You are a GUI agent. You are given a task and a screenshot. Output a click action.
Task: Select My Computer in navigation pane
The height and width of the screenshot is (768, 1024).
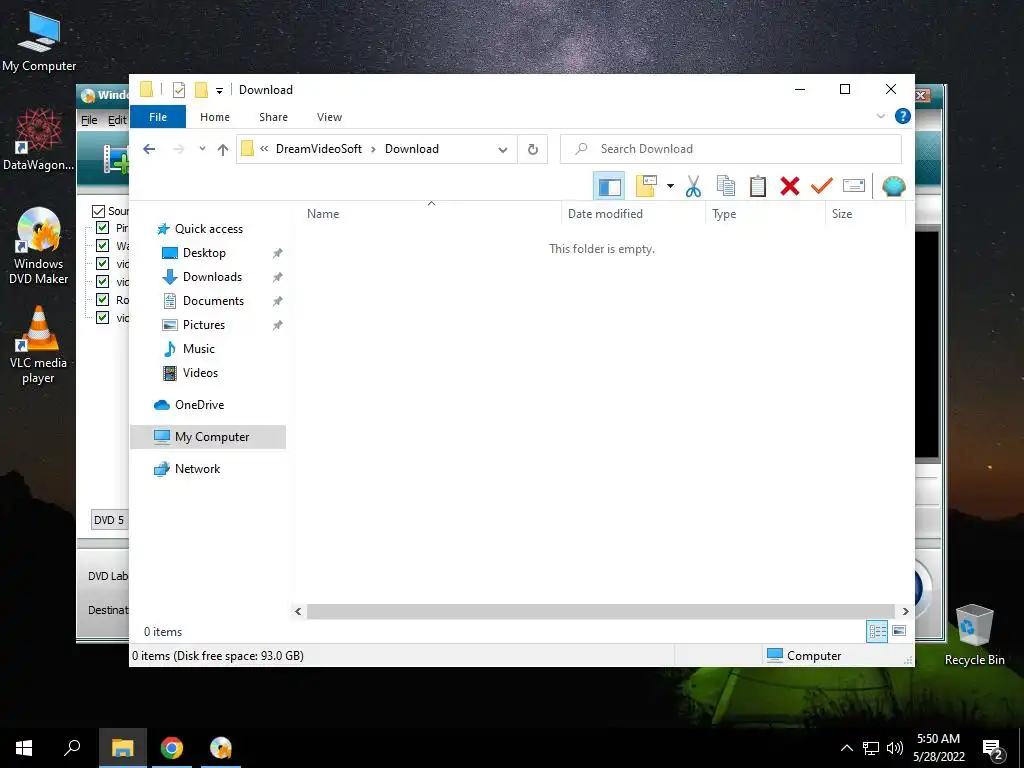208,437
